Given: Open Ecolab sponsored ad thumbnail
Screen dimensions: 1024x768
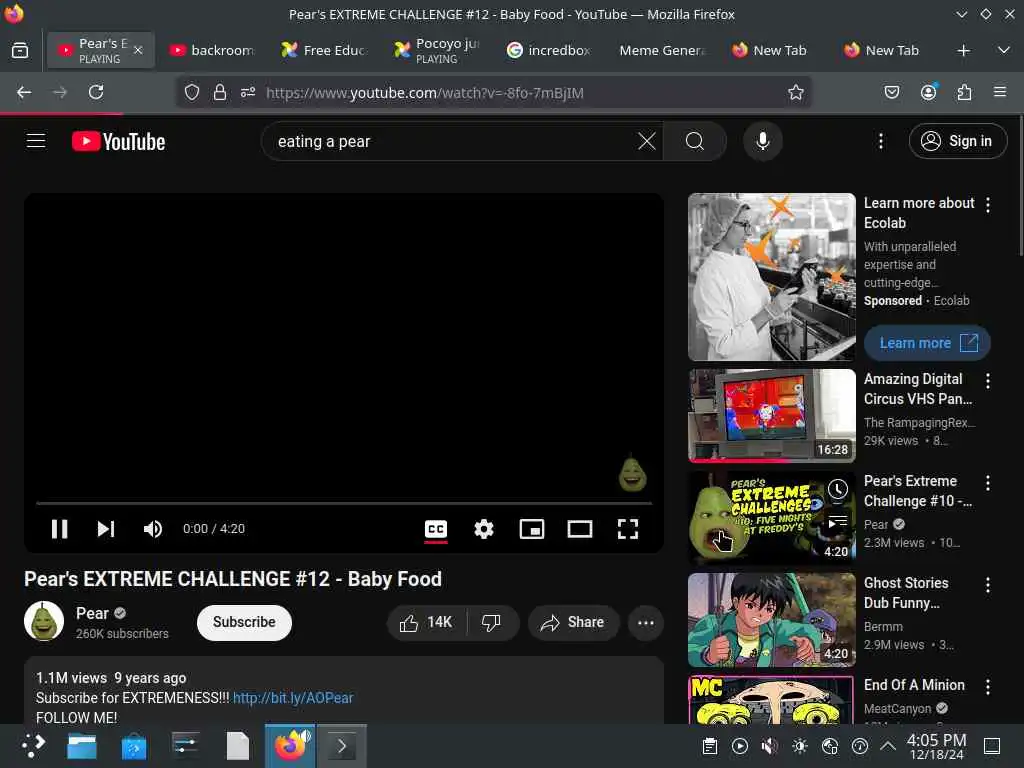Looking at the screenshot, I should [771, 277].
